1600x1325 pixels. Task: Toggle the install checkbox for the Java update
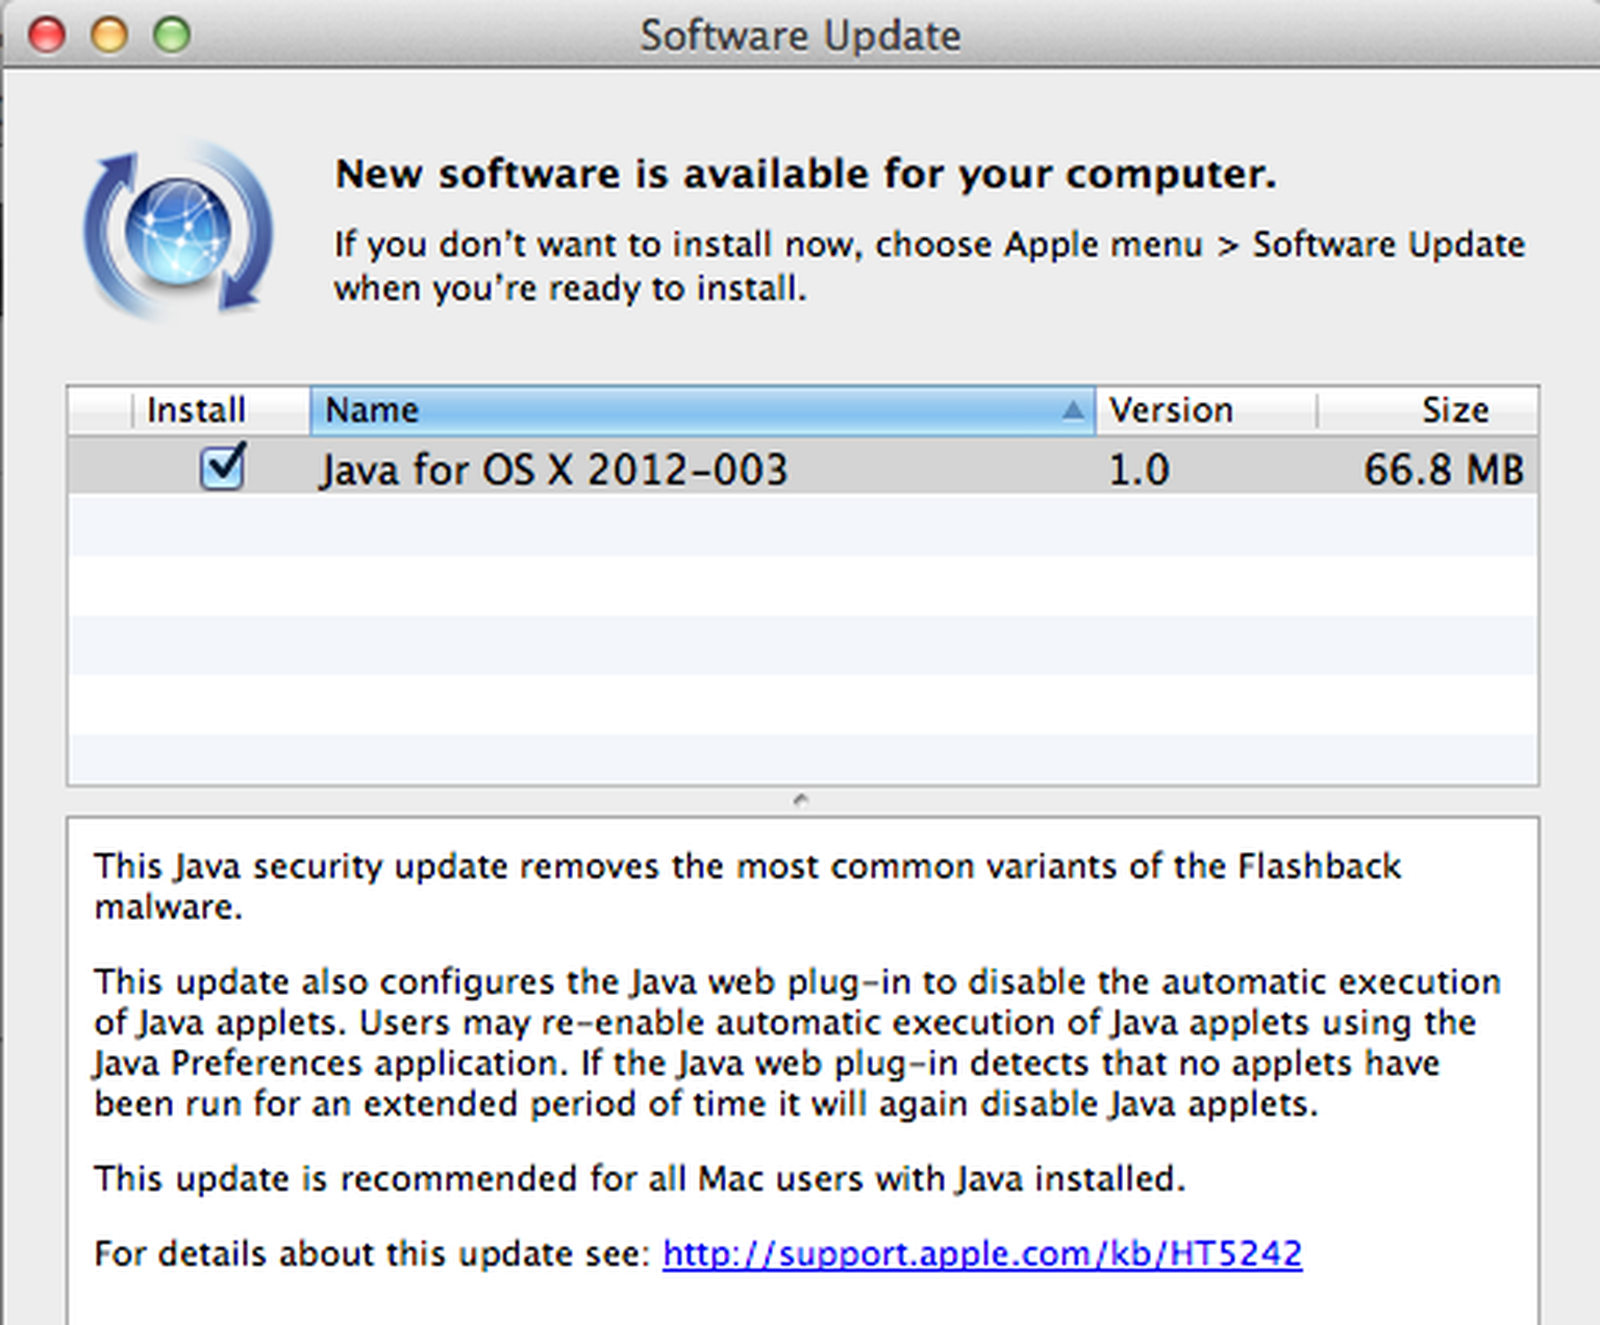tap(221, 468)
